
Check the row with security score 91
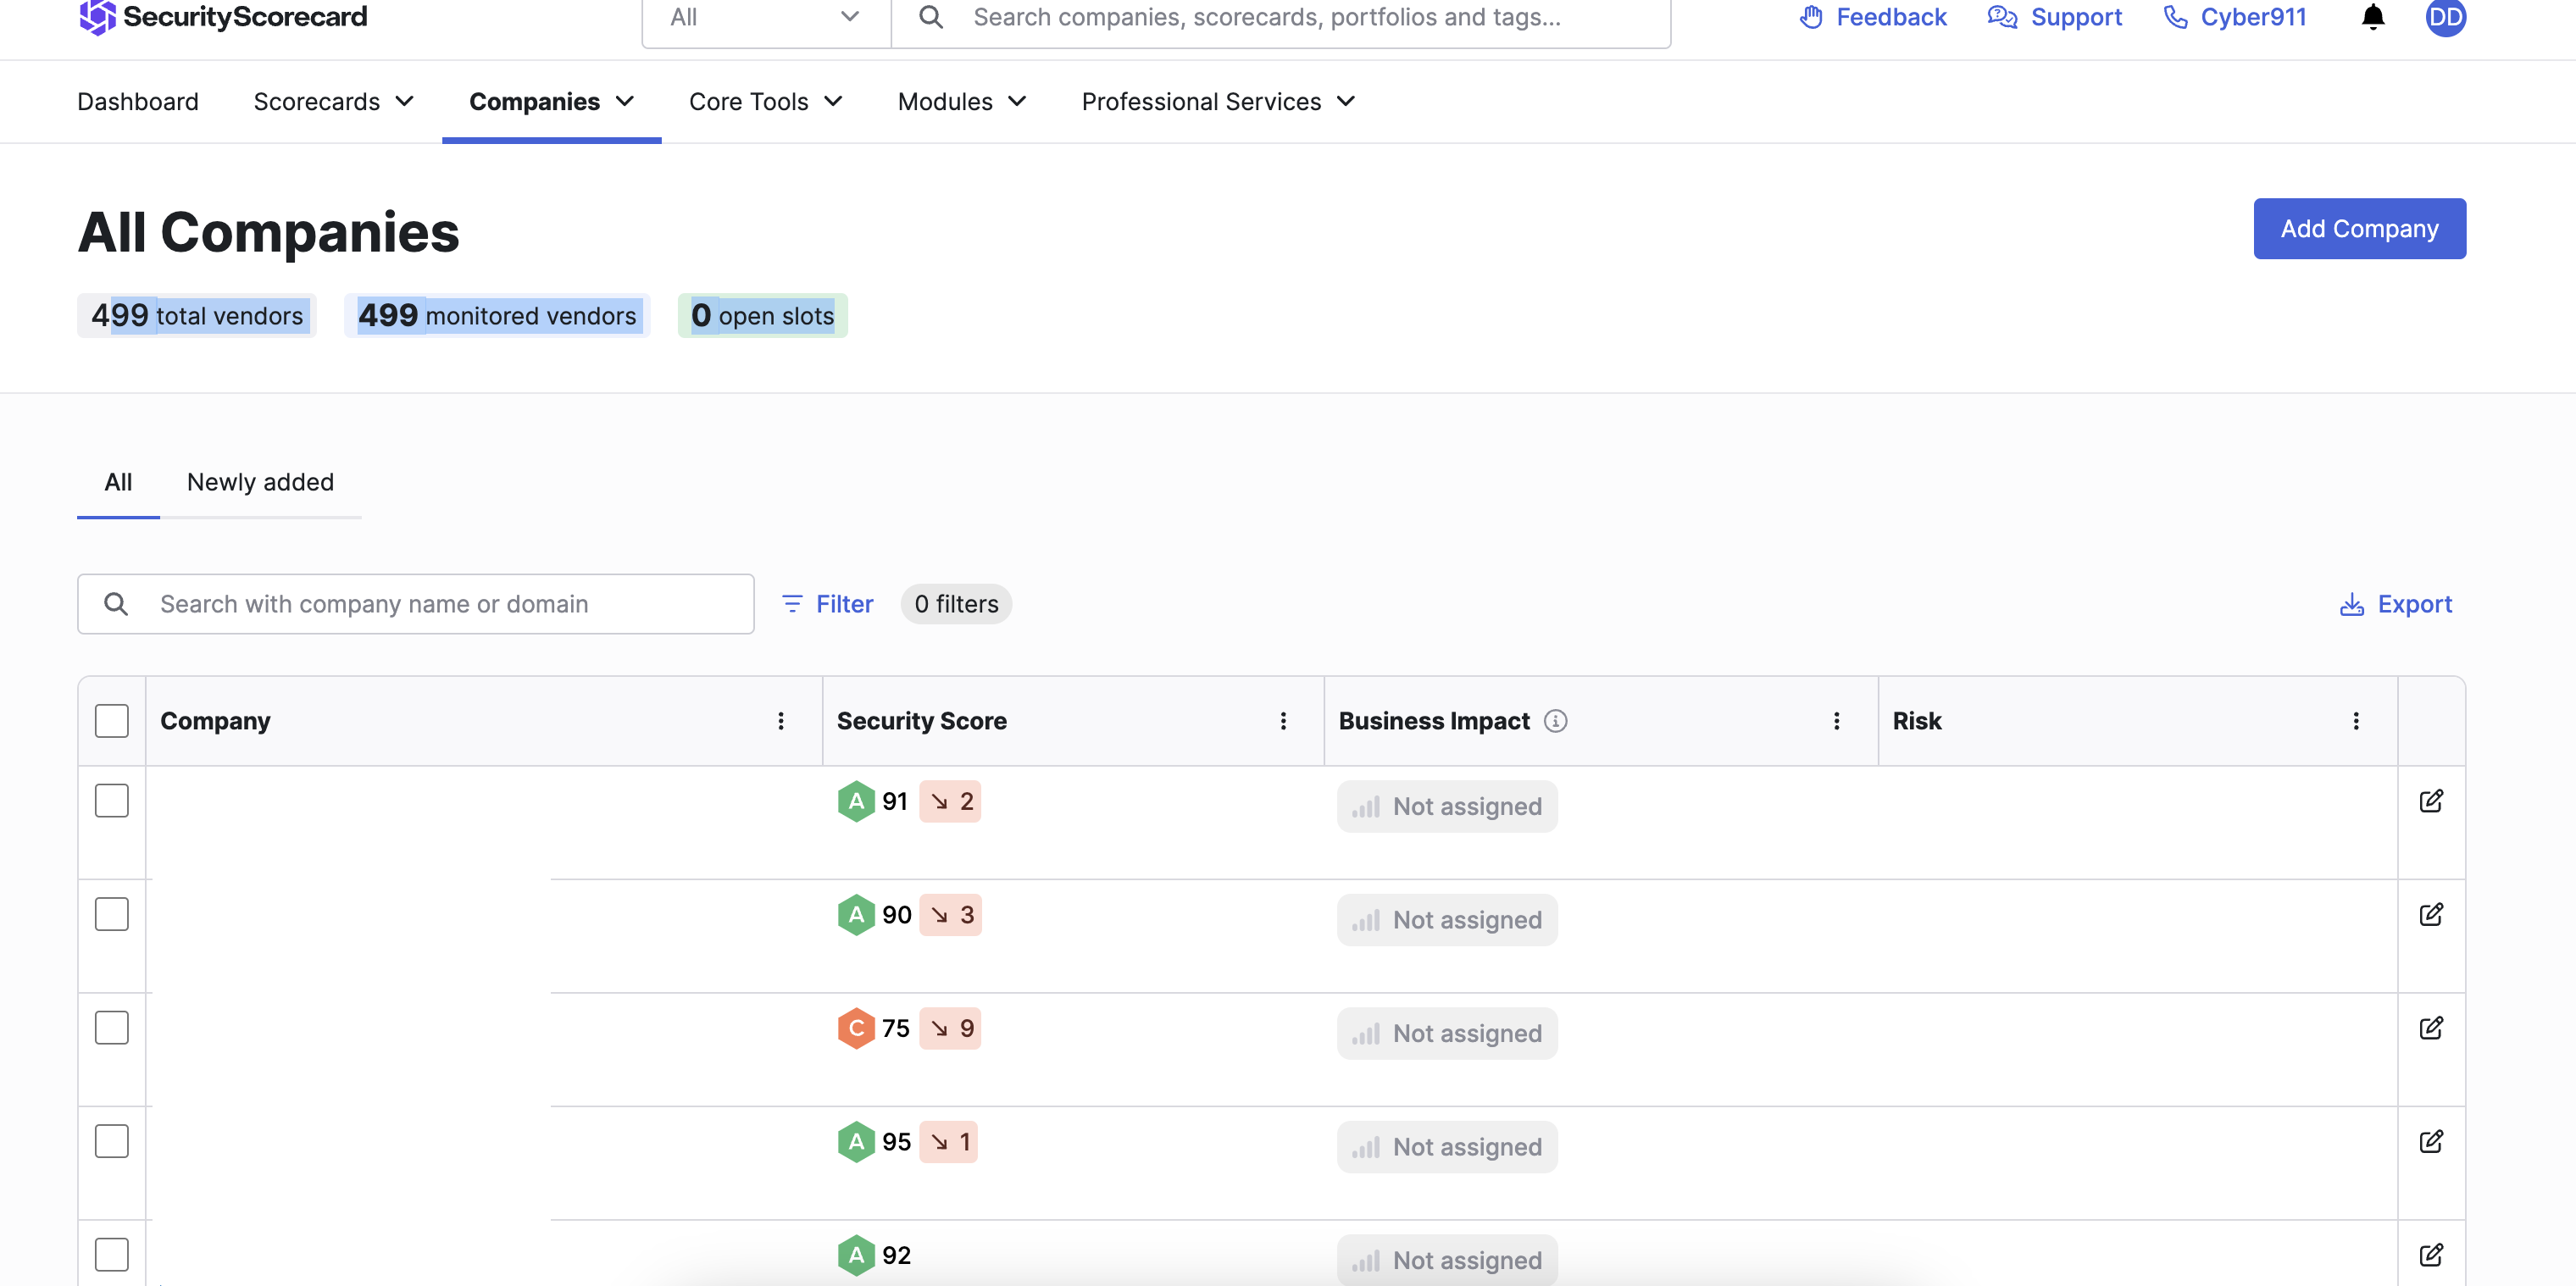click(112, 801)
